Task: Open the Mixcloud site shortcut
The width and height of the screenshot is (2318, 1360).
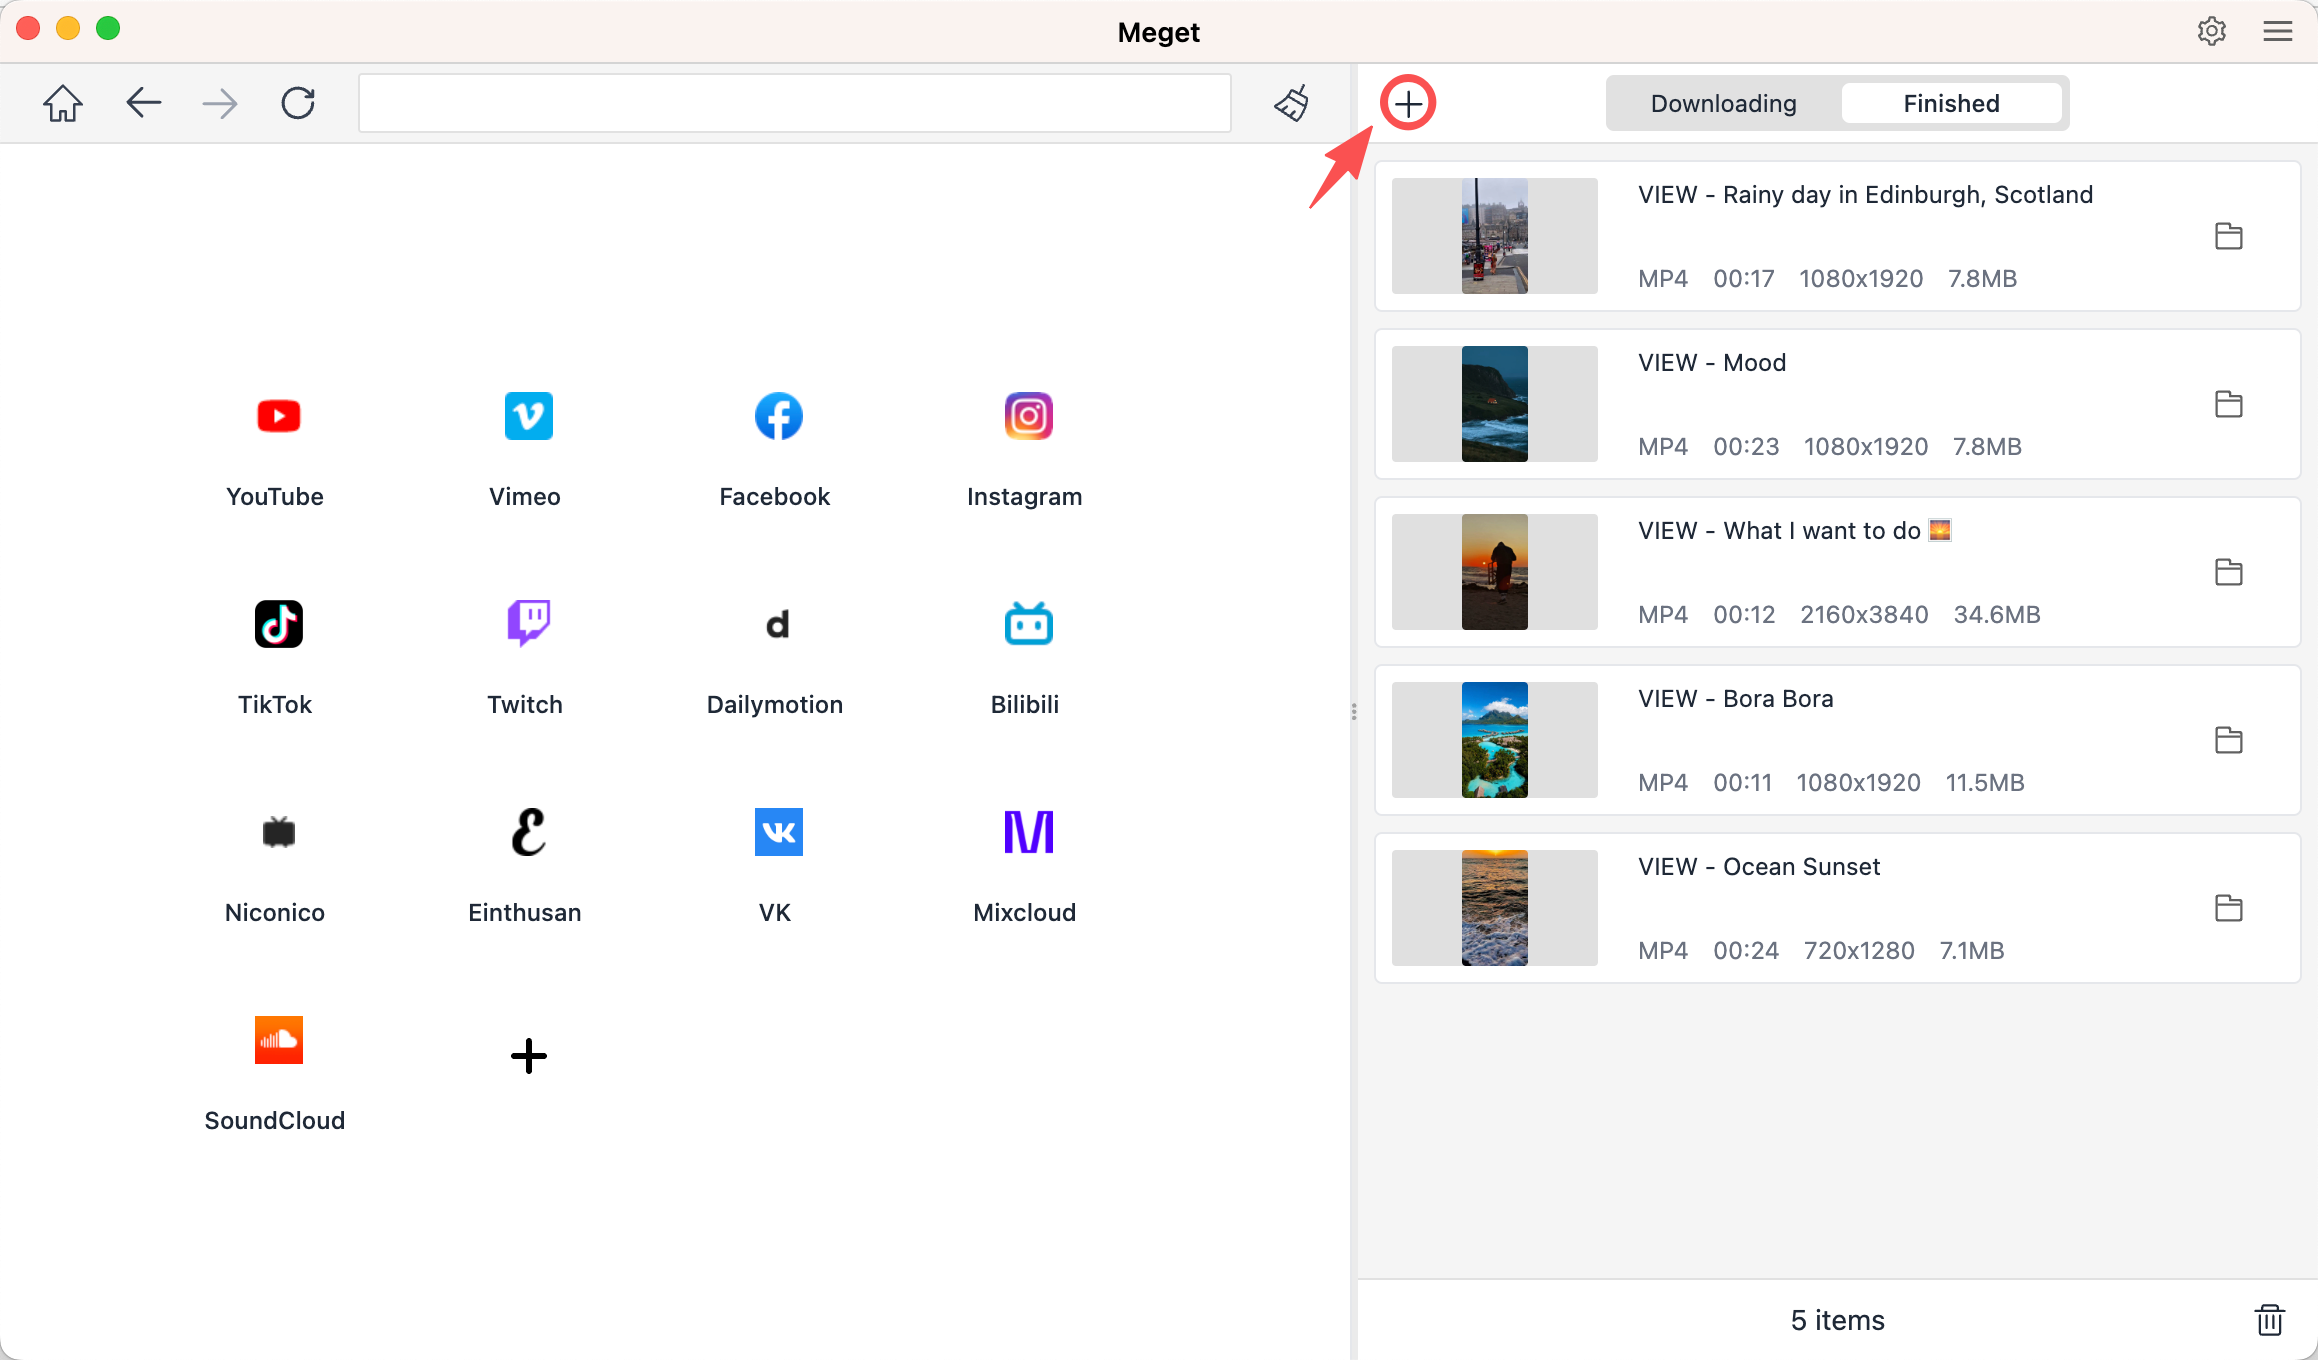Action: [1028, 833]
